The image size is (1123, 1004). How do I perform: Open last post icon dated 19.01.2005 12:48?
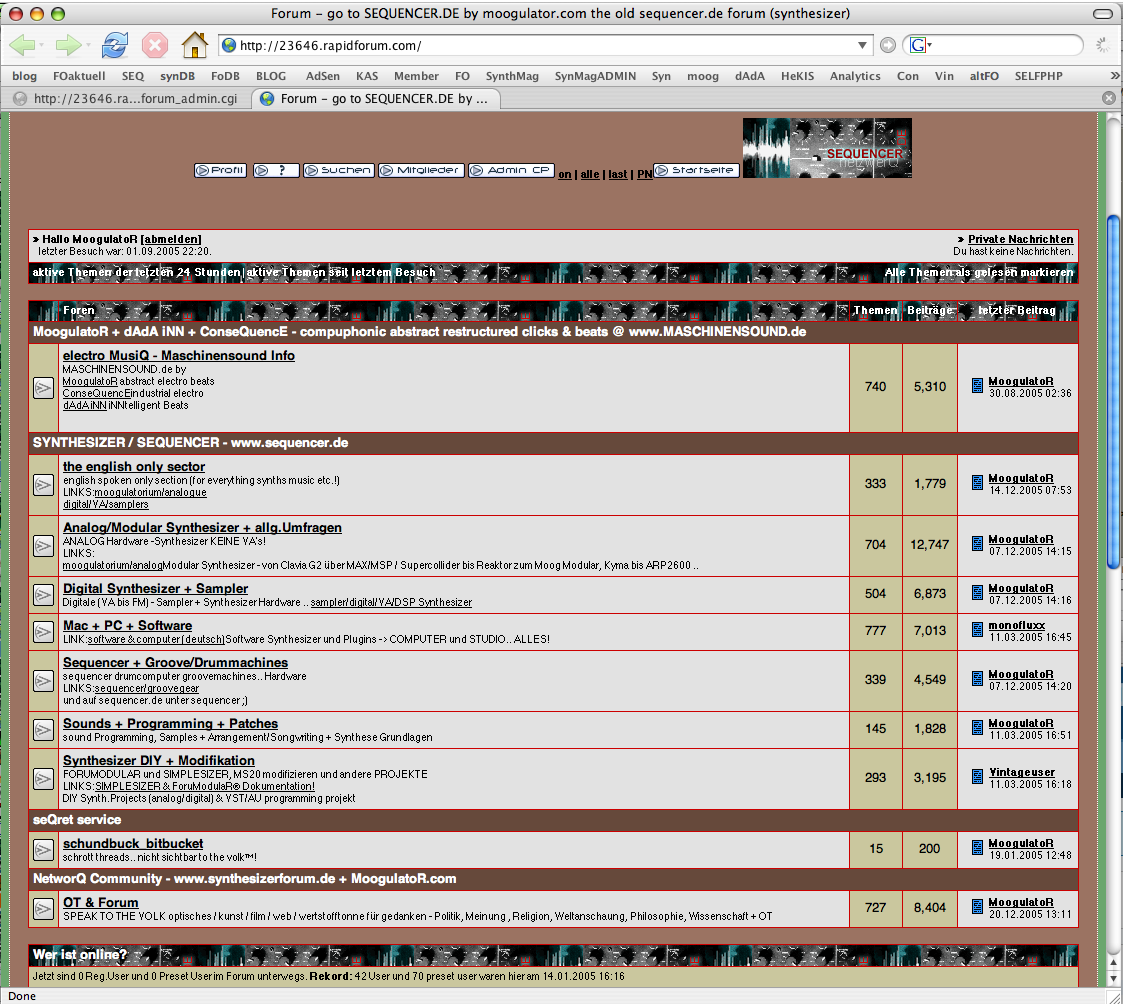[978, 848]
